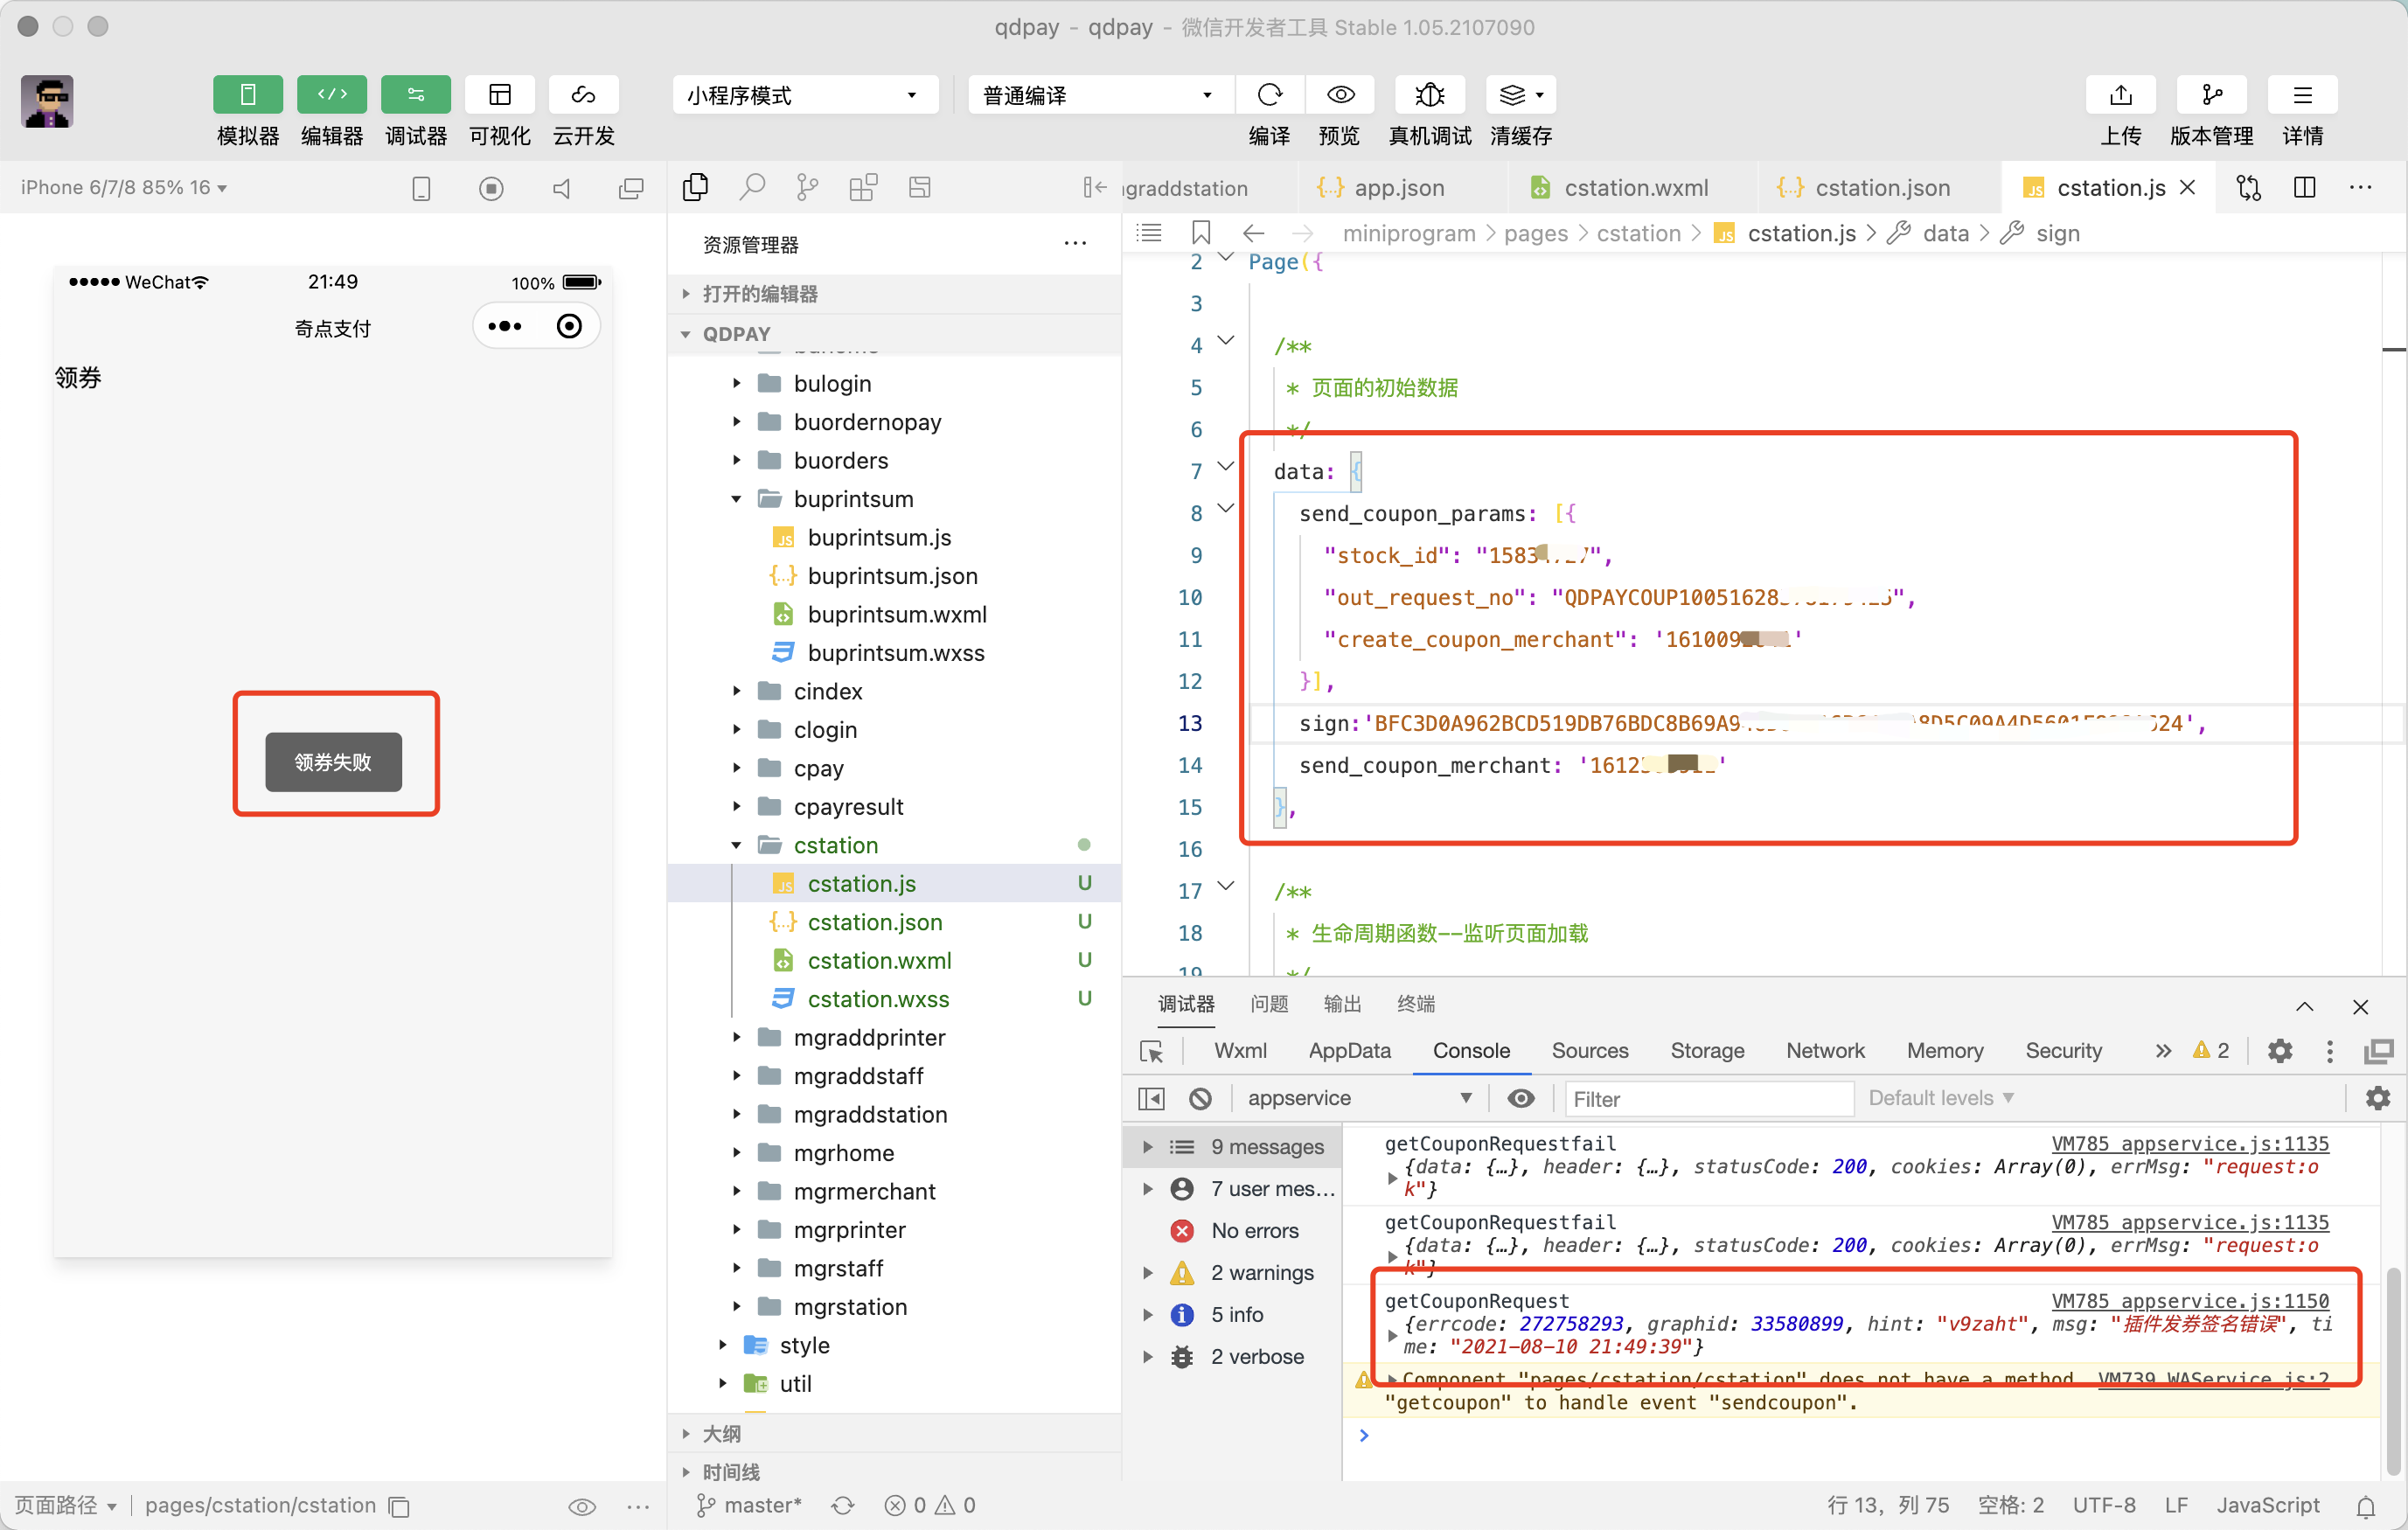
Task: Click the search icon in the sidebar
Action: coord(751,187)
